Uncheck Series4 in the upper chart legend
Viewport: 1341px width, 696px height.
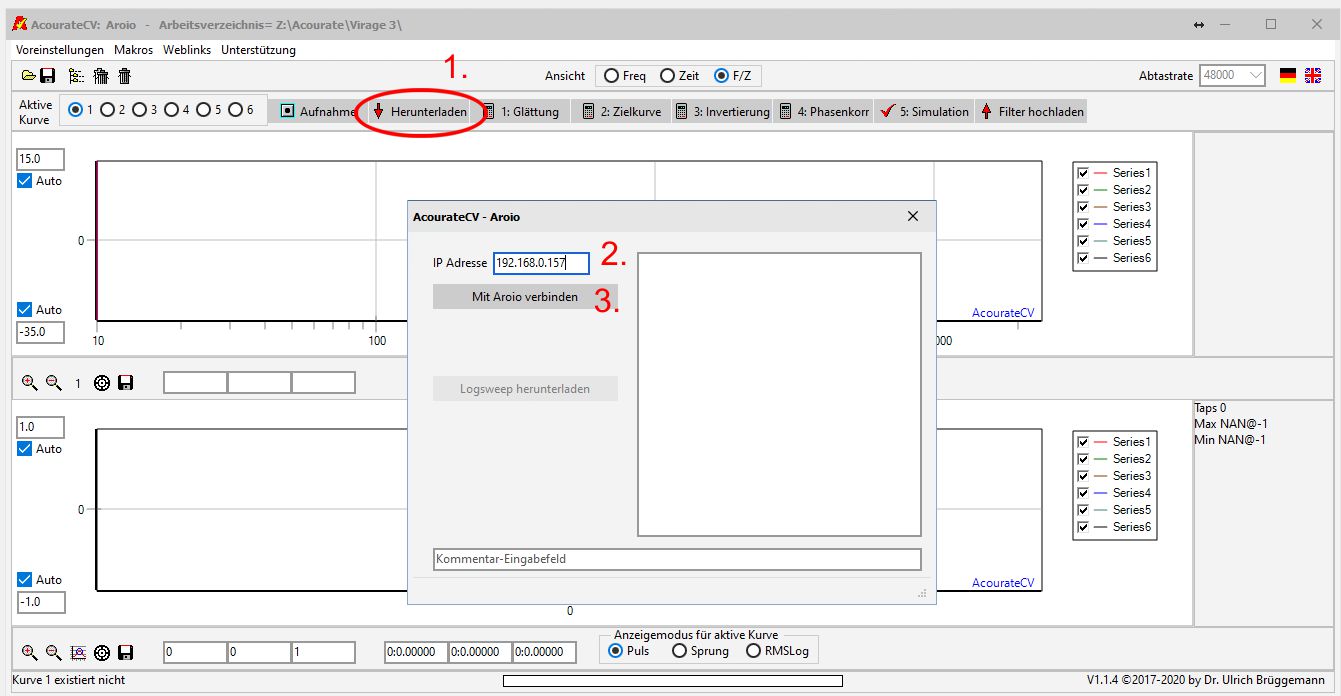pyautogui.click(x=1083, y=224)
